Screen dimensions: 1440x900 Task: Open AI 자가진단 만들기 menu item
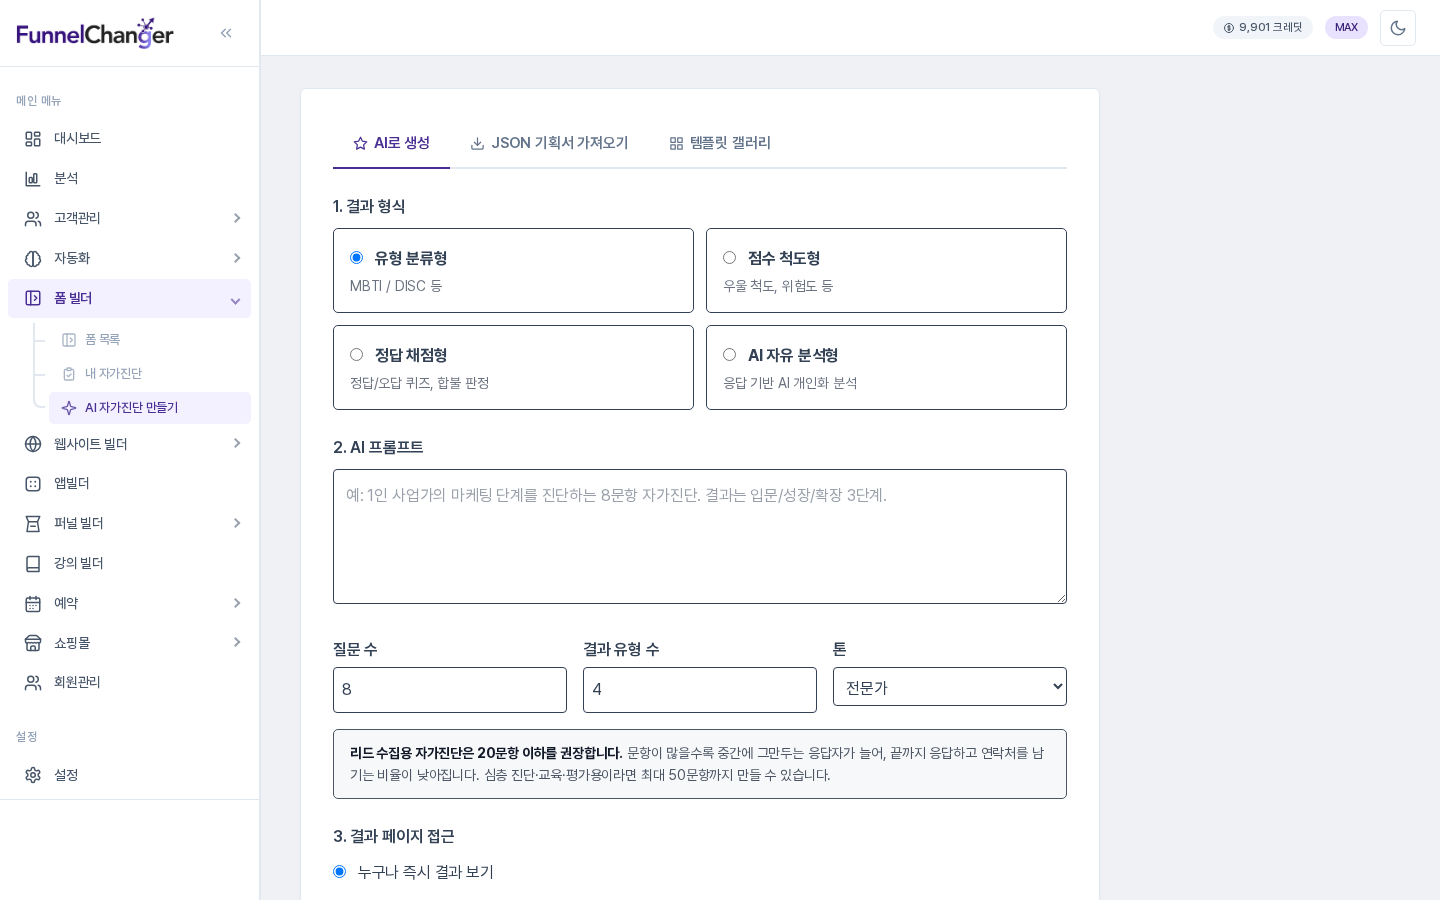(150, 408)
